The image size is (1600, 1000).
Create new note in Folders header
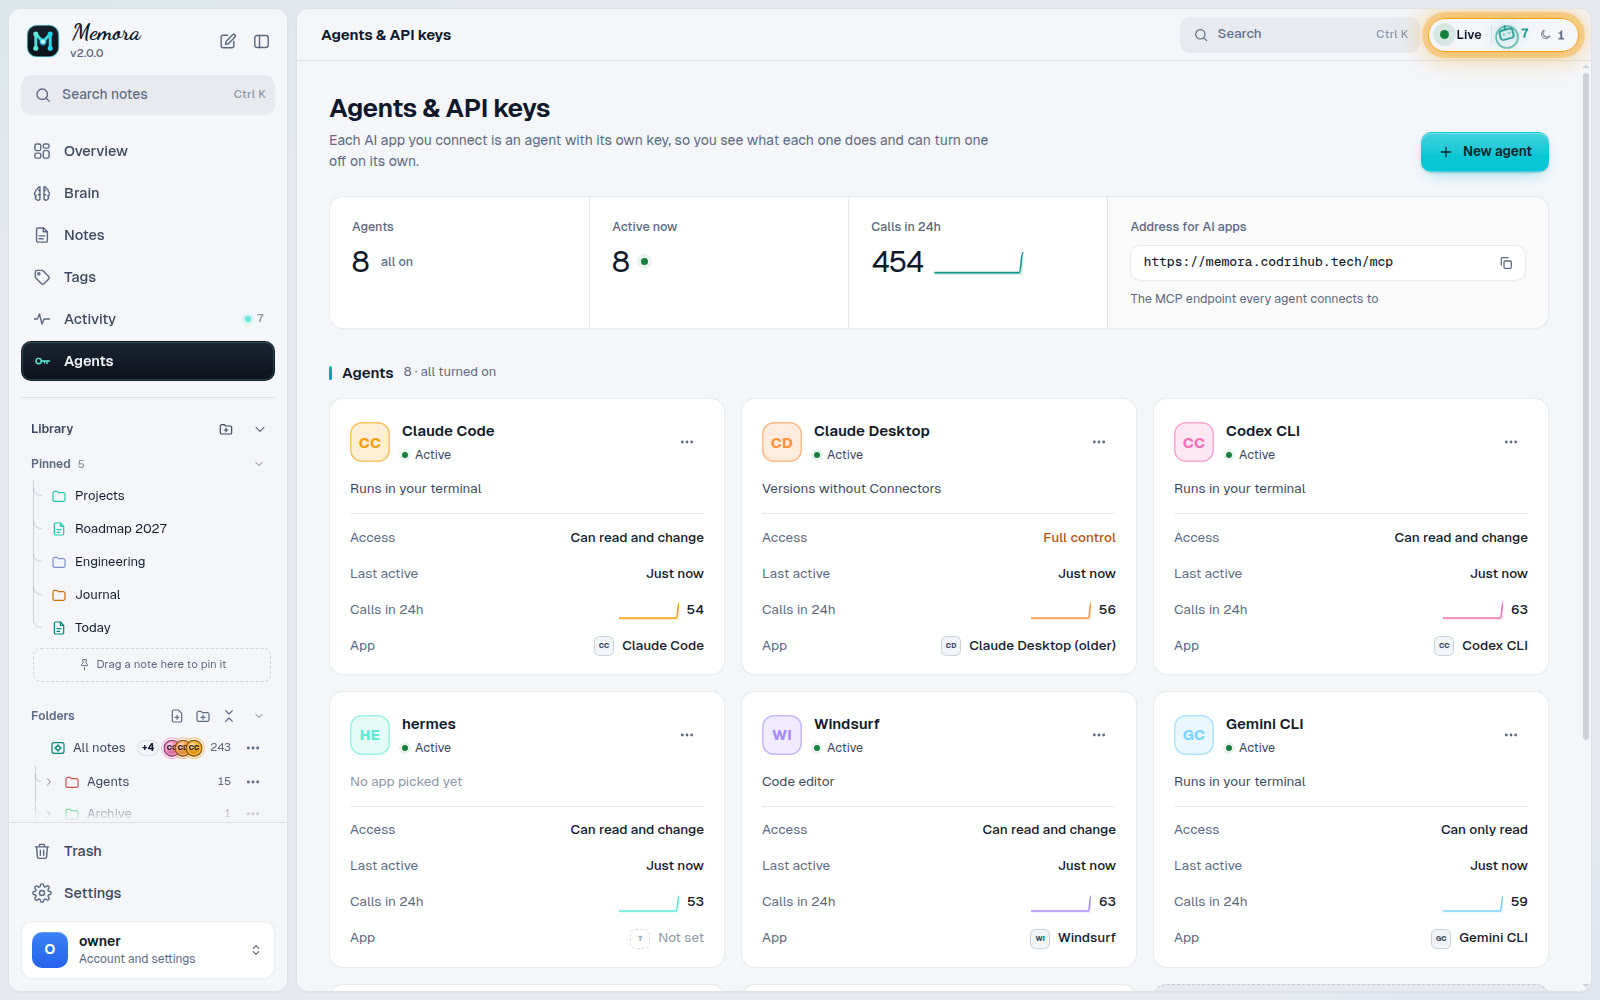click(x=177, y=716)
